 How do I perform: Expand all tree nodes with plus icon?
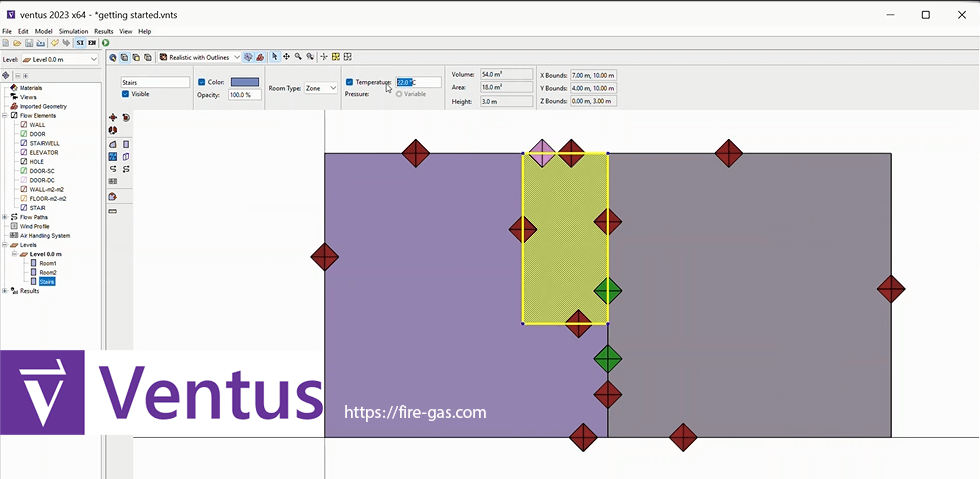(26, 75)
